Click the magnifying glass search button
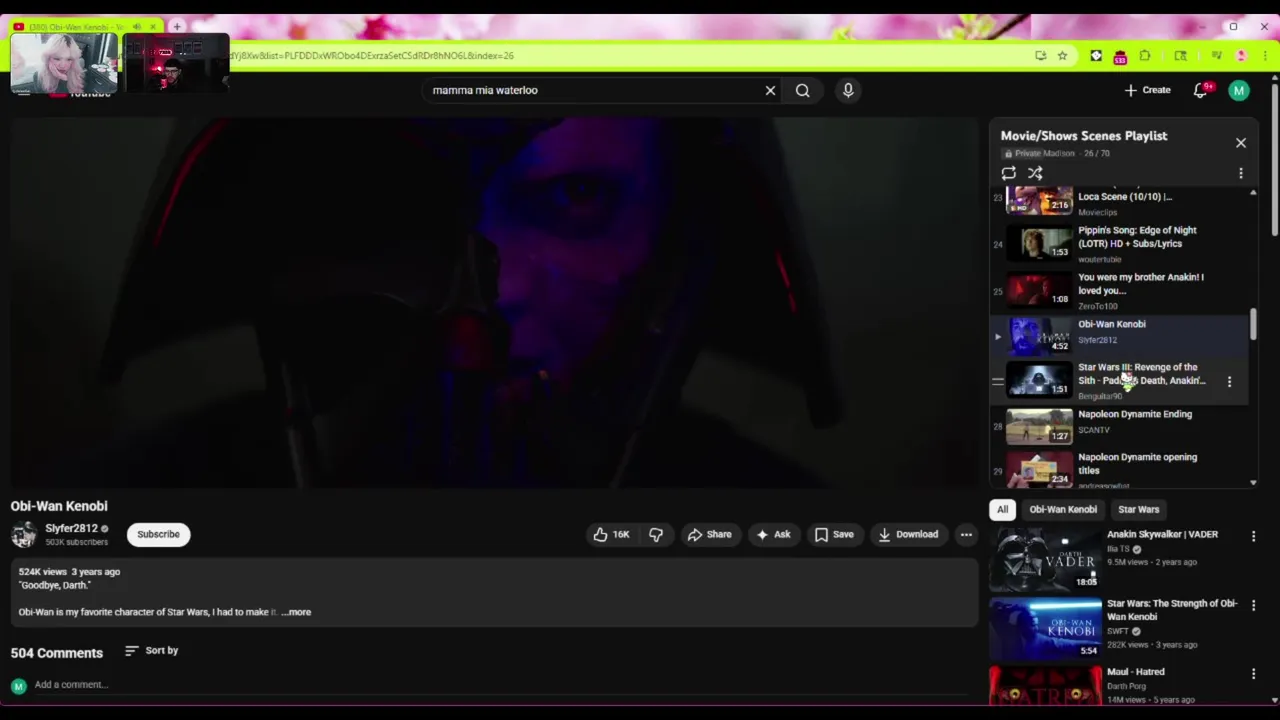 pyautogui.click(x=802, y=90)
